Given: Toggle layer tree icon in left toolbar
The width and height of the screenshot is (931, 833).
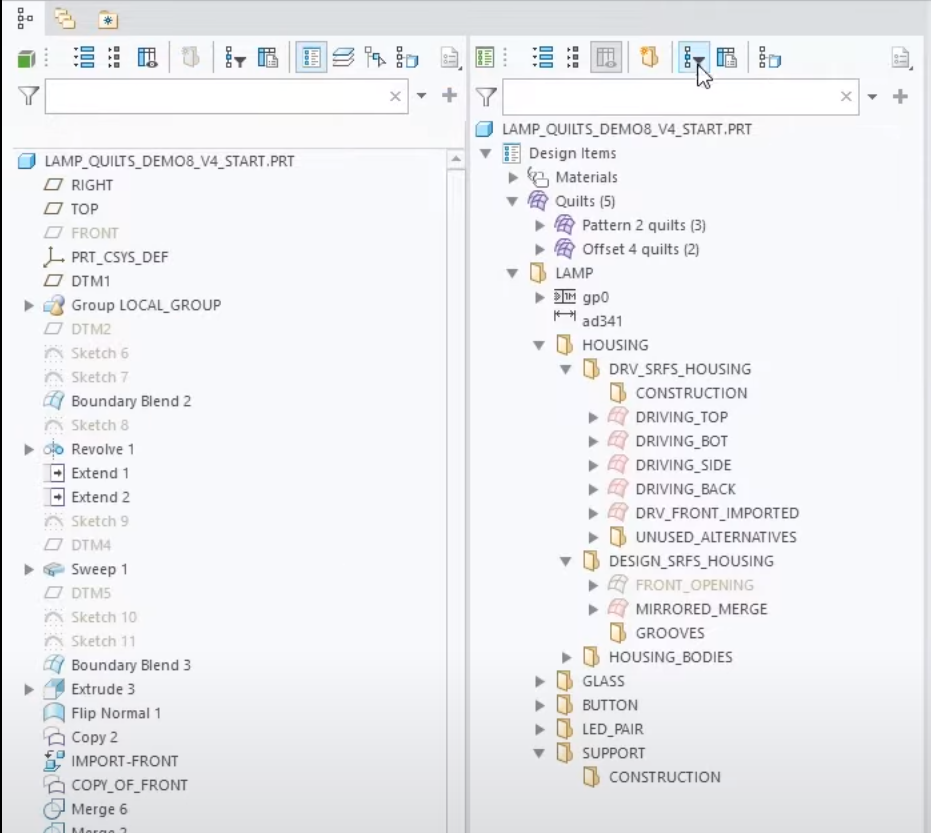Looking at the screenshot, I should pyautogui.click(x=343, y=58).
